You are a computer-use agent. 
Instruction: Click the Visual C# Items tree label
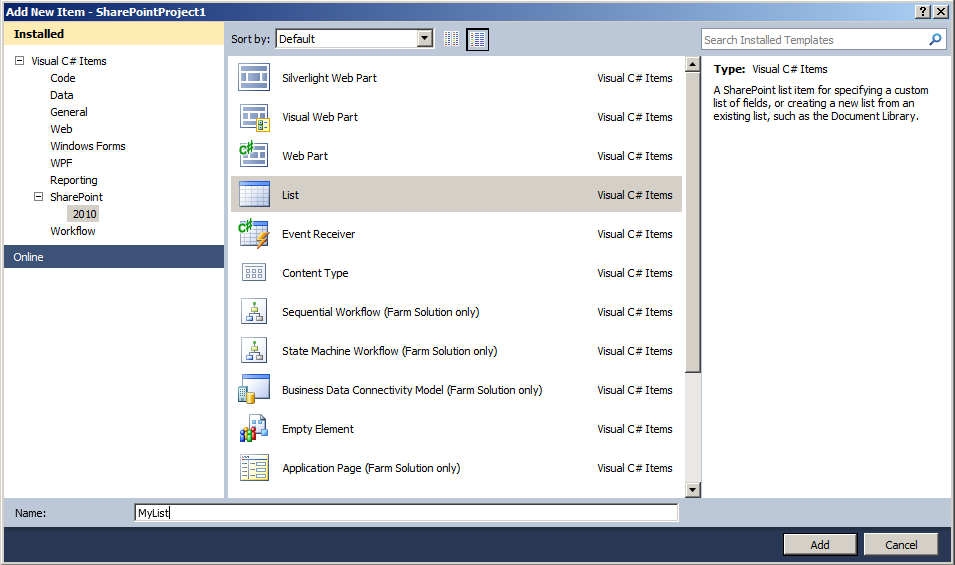pos(69,61)
